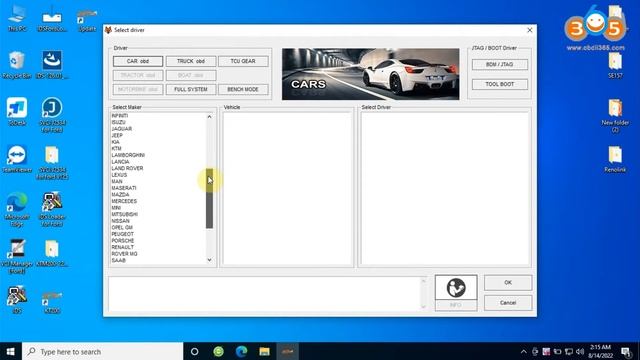Image resolution: width=640 pixels, height=360 pixels.
Task: Select LEXUS in the maker list
Action: (119, 175)
